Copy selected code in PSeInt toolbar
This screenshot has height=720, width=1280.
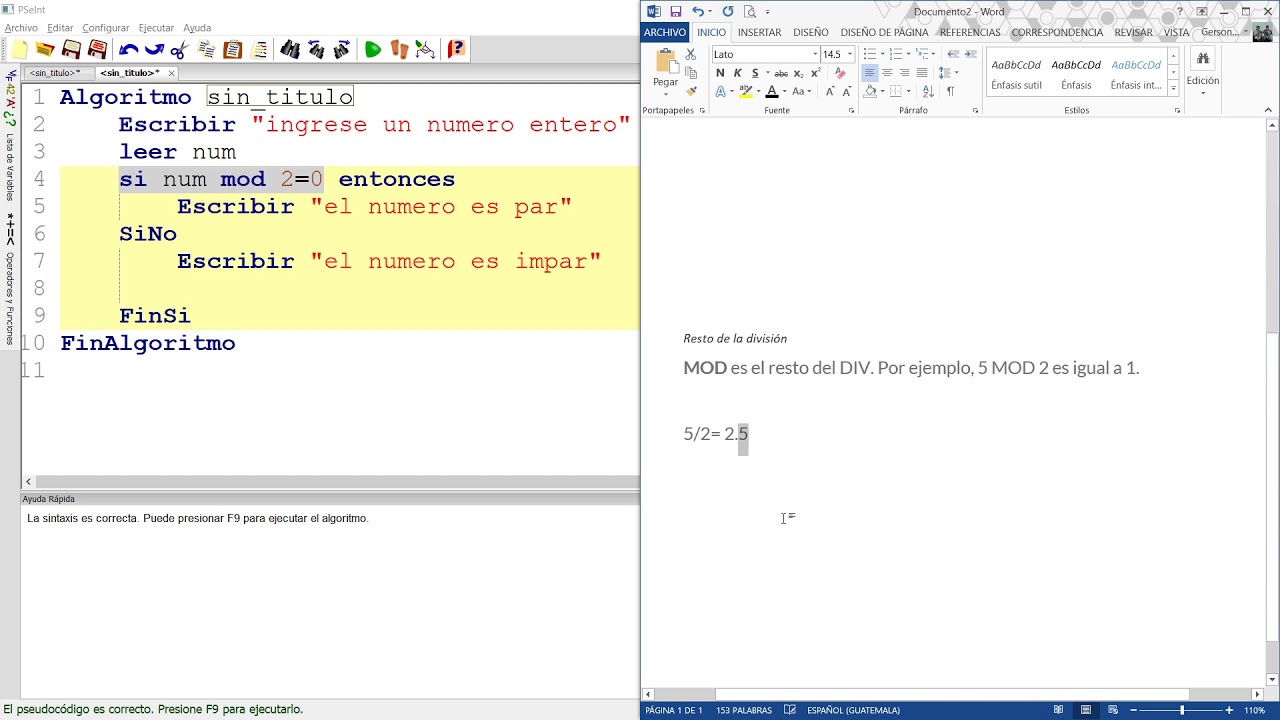coord(207,49)
